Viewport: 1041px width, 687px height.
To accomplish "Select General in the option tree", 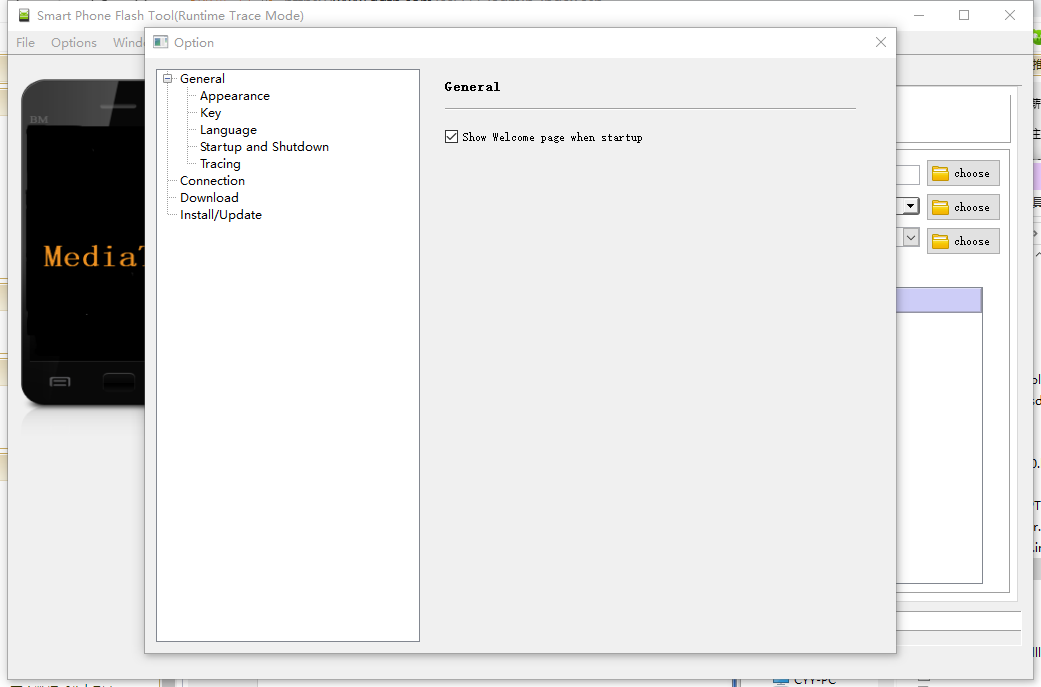I will [x=202, y=78].
